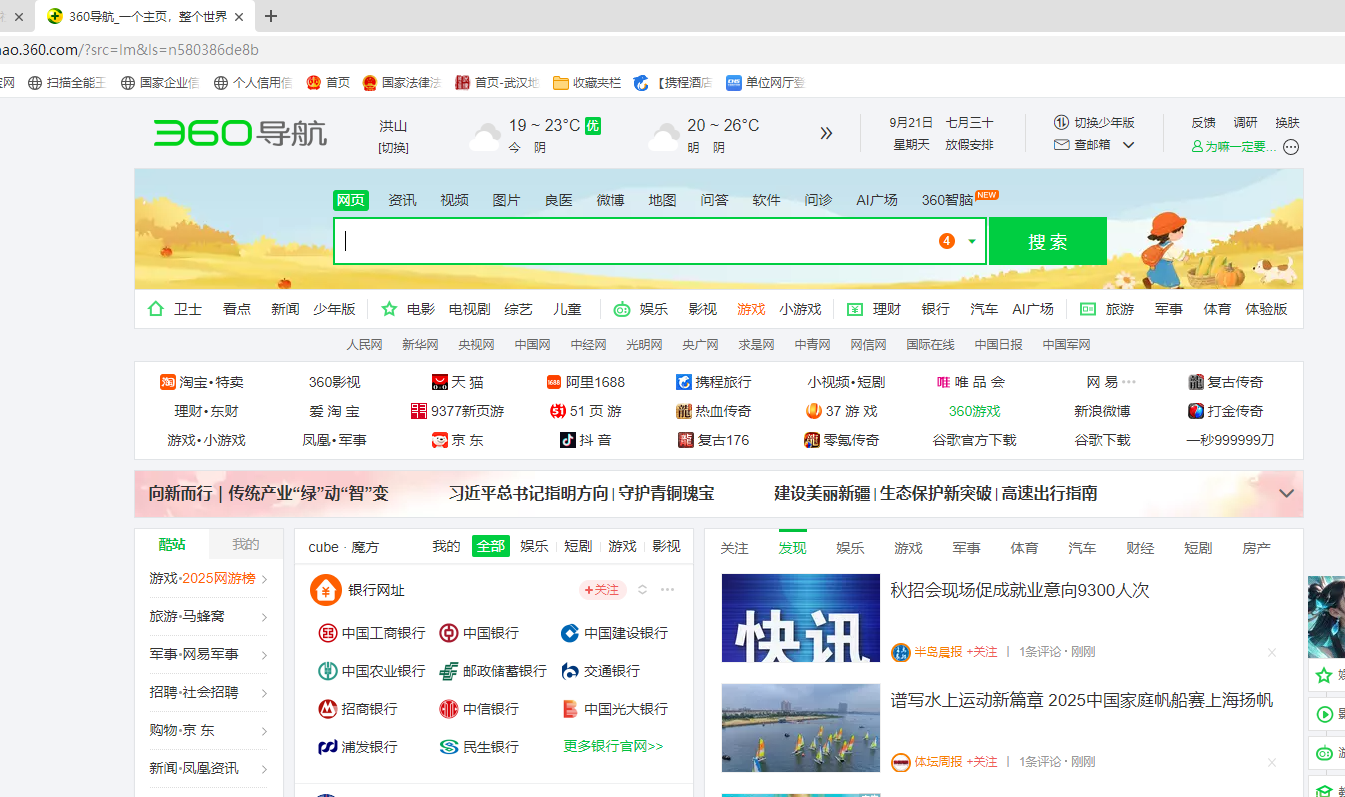Follow 体坛周报 using its +关注 control

tap(983, 761)
